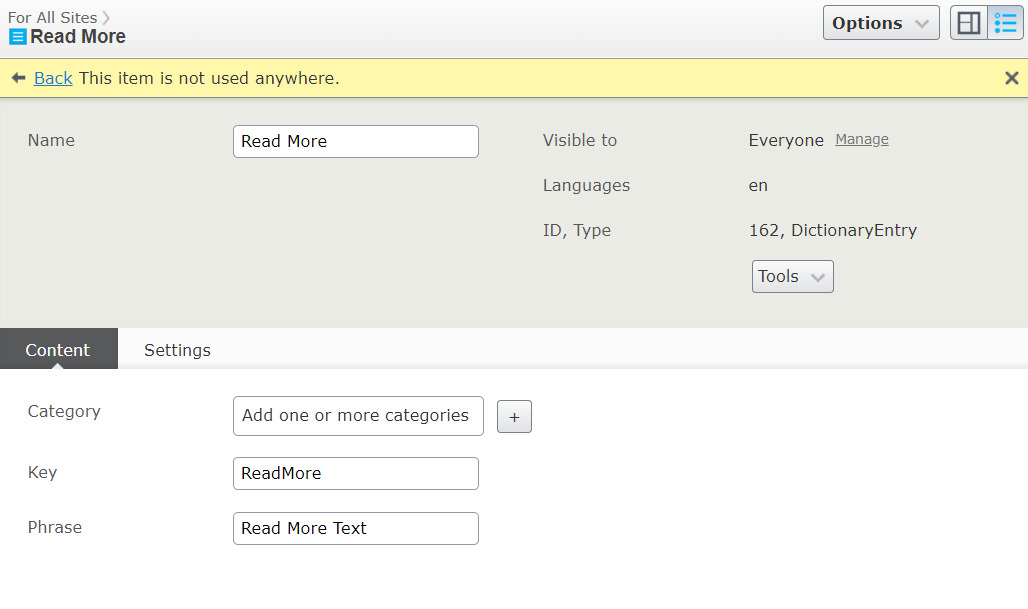Expand the Tools dropdown
Screen dimensions: 1028x609
(x=792, y=277)
